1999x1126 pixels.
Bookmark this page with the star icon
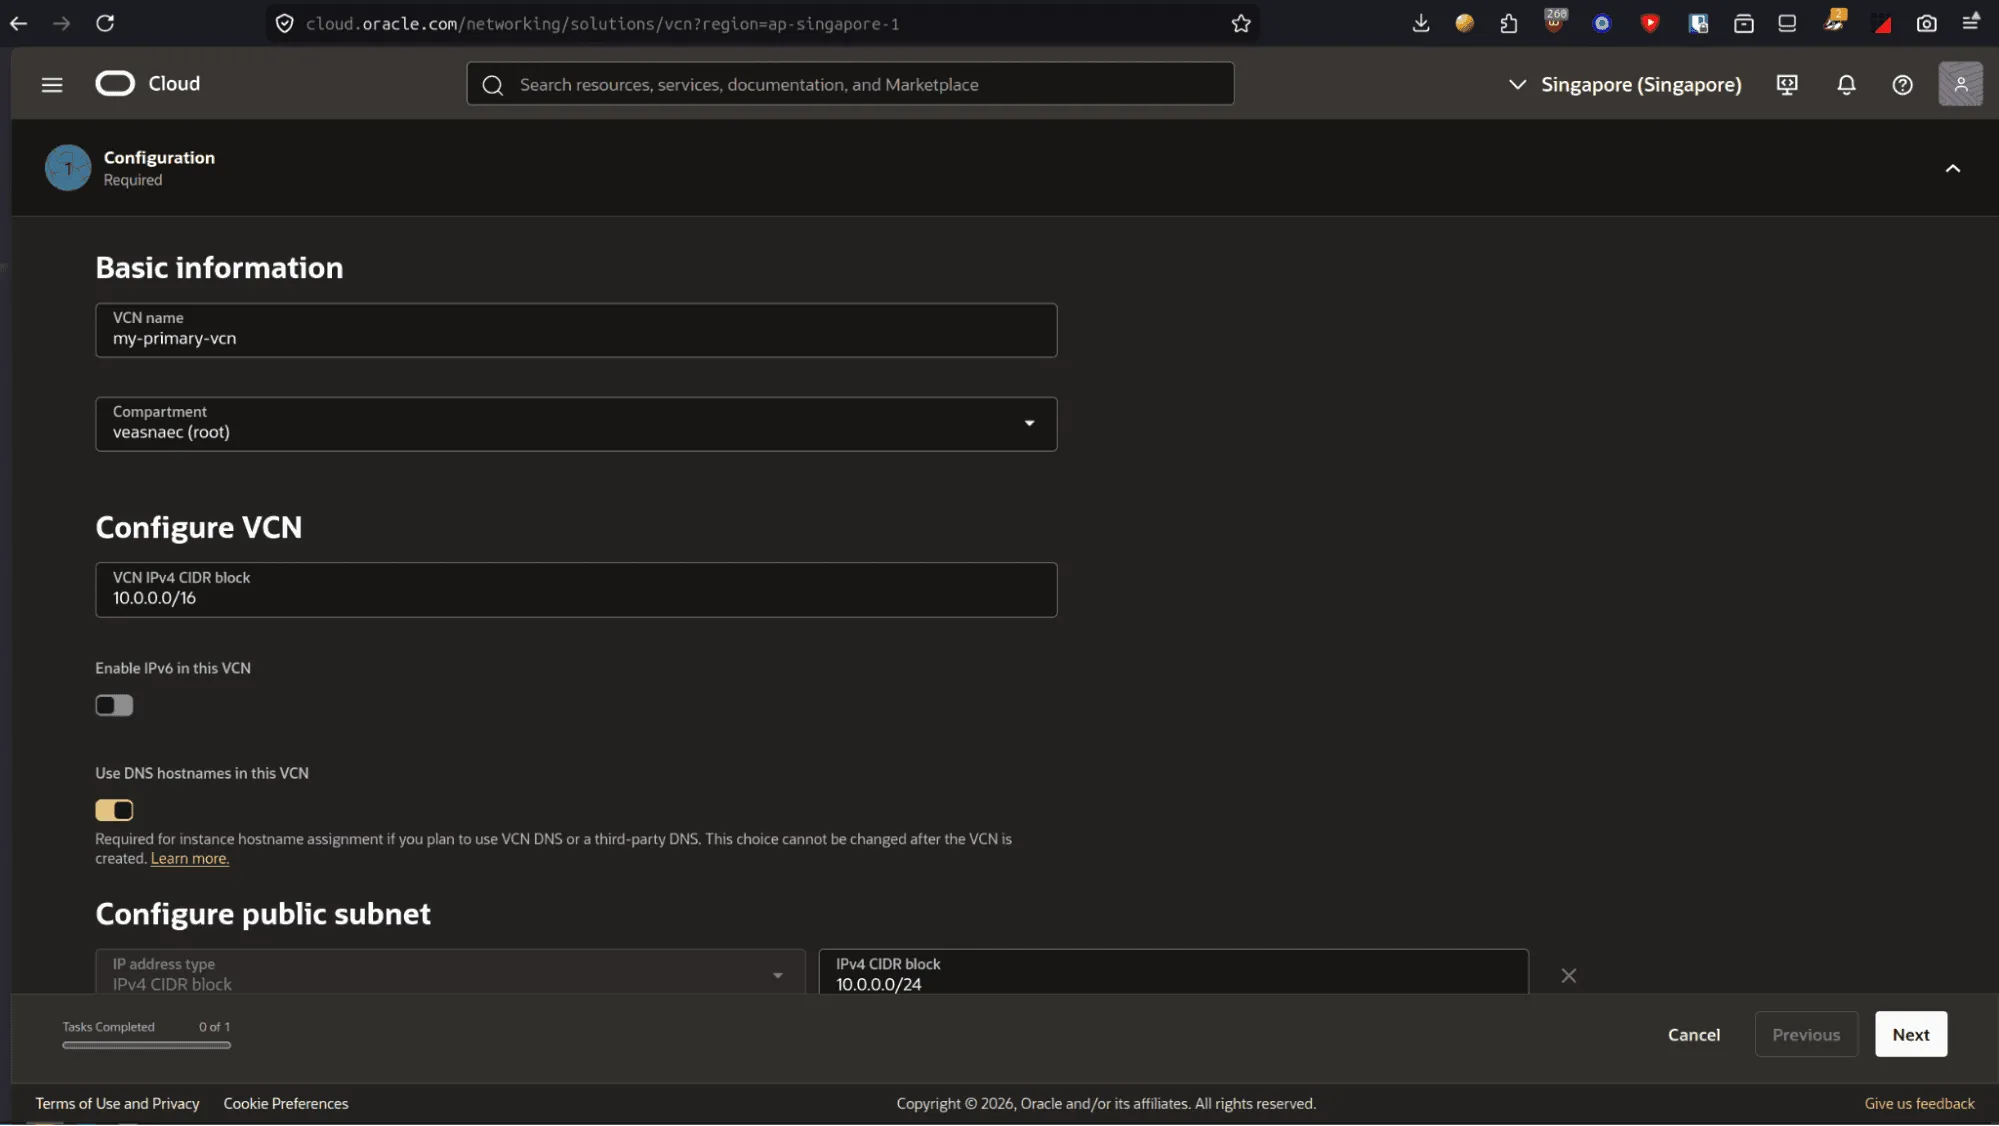(1241, 23)
